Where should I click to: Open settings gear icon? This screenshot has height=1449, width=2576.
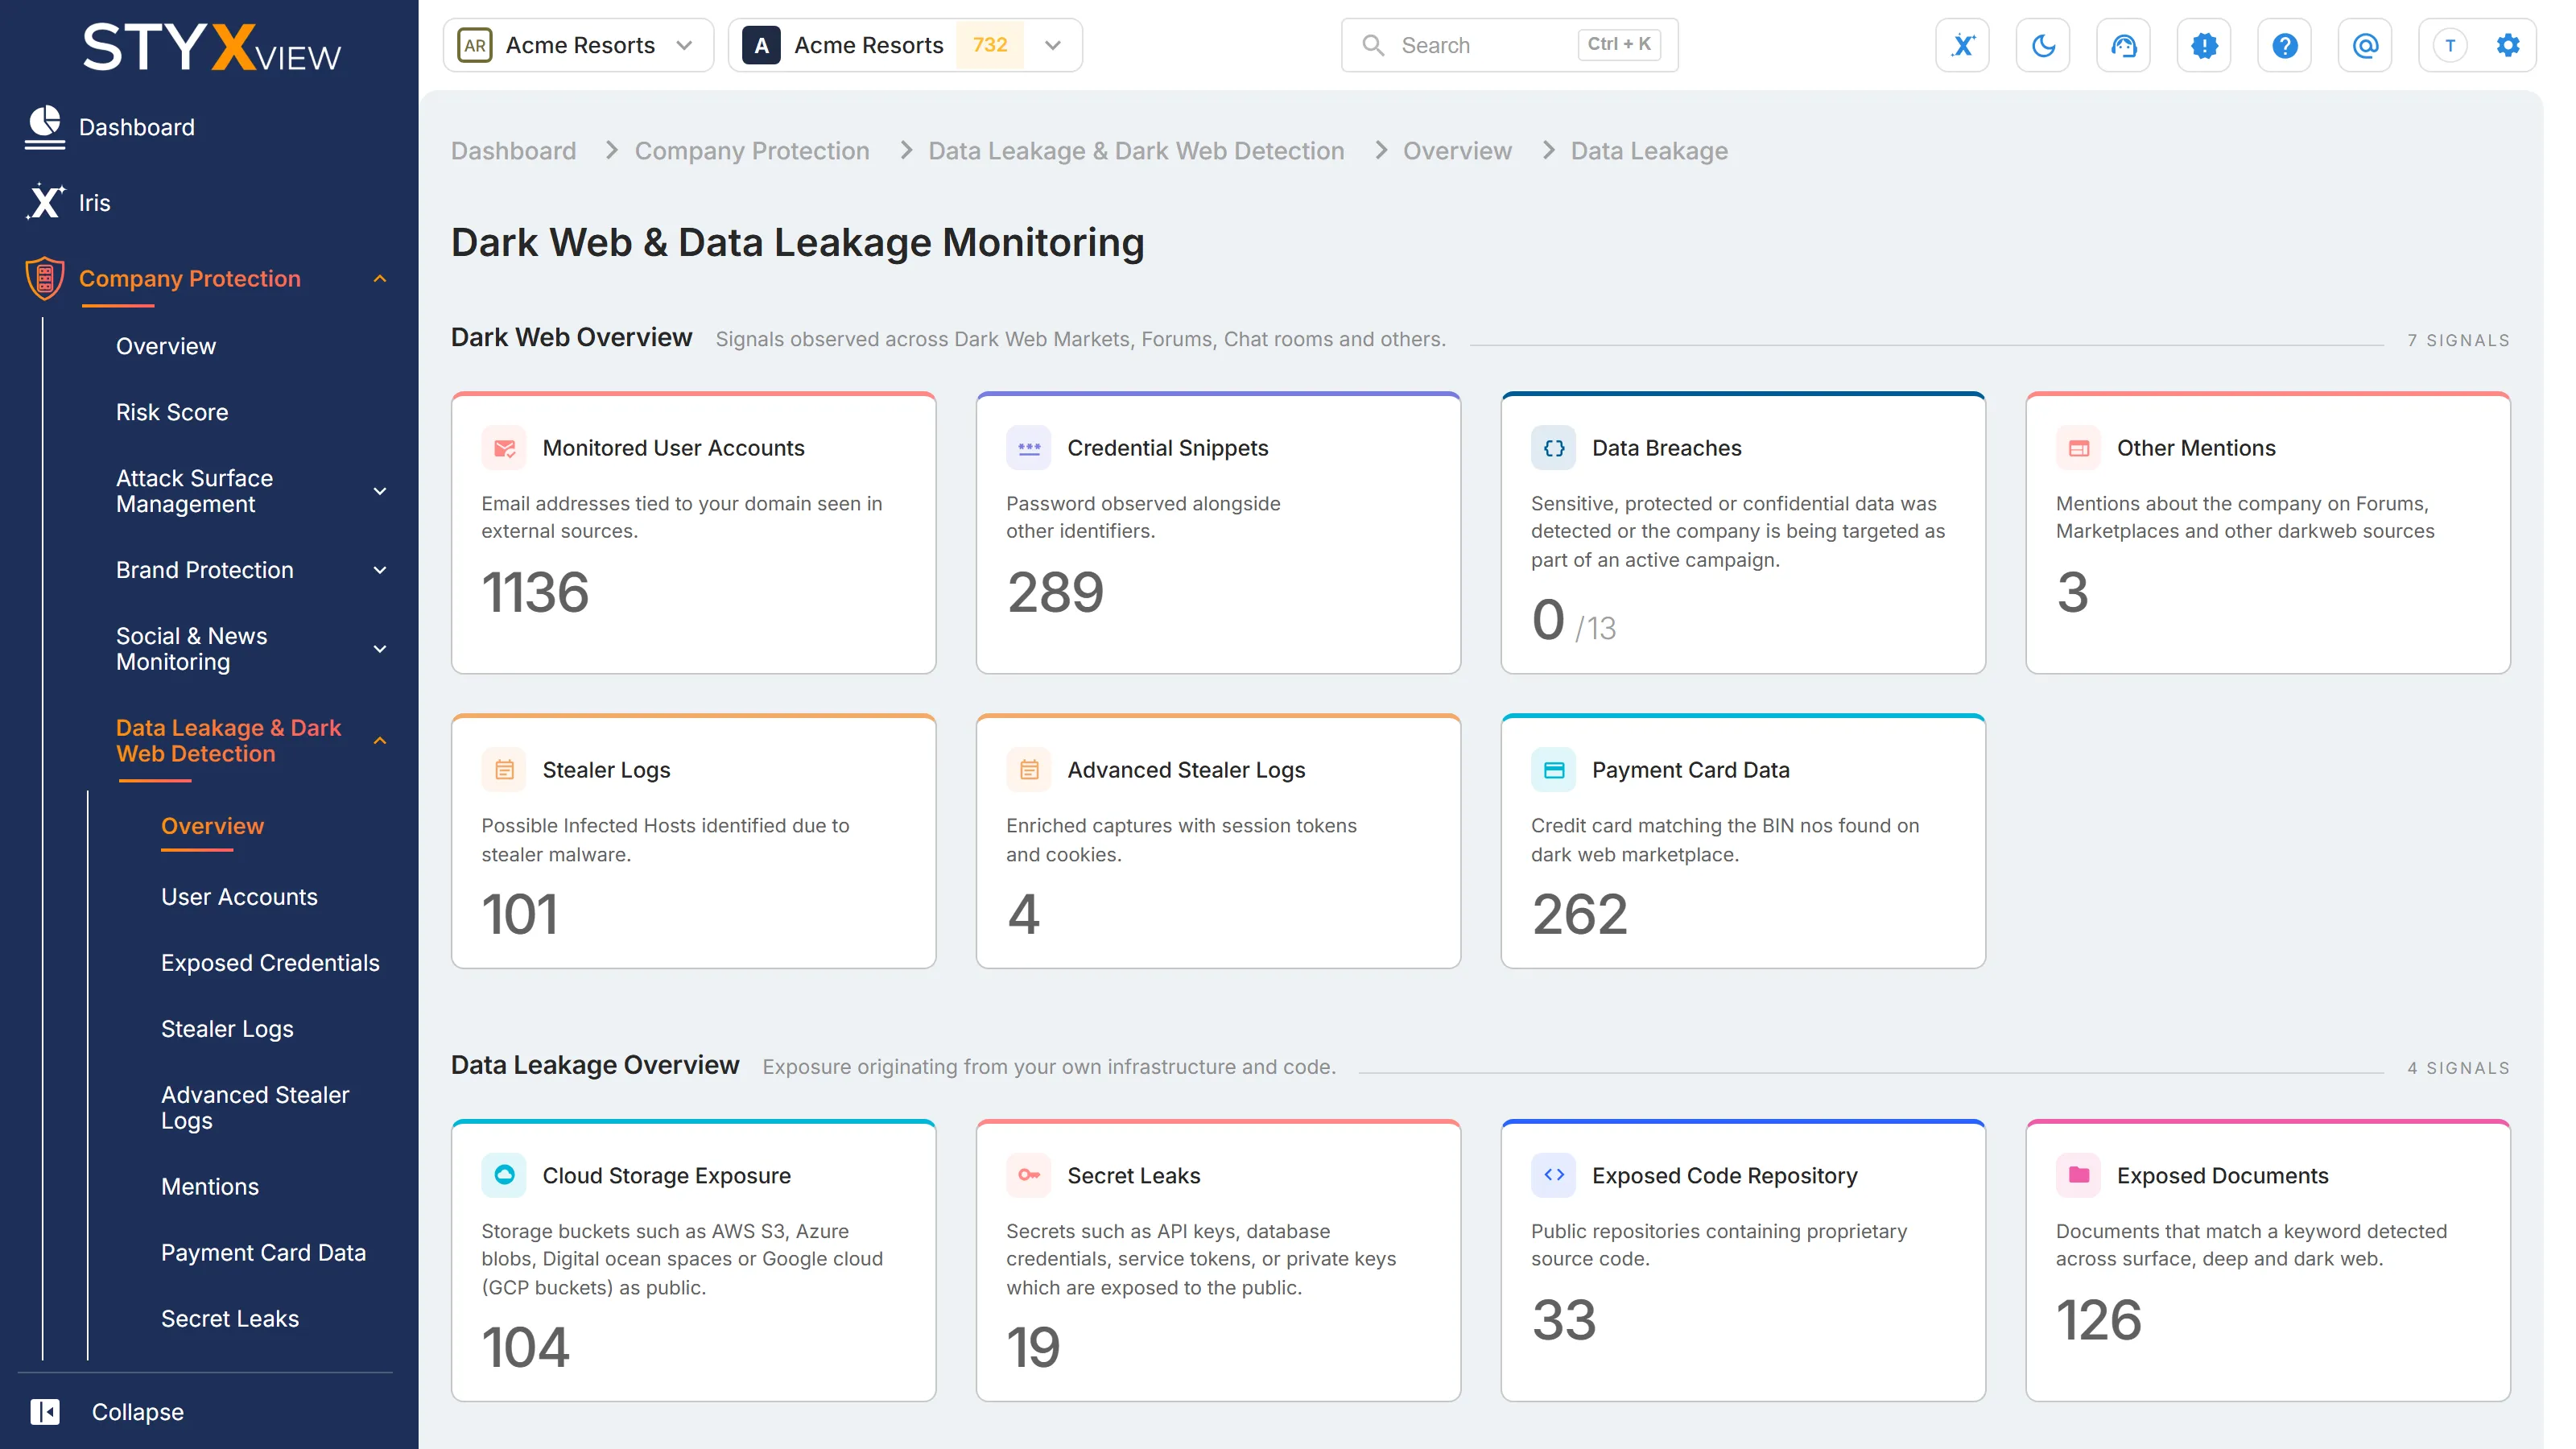[x=2508, y=45]
